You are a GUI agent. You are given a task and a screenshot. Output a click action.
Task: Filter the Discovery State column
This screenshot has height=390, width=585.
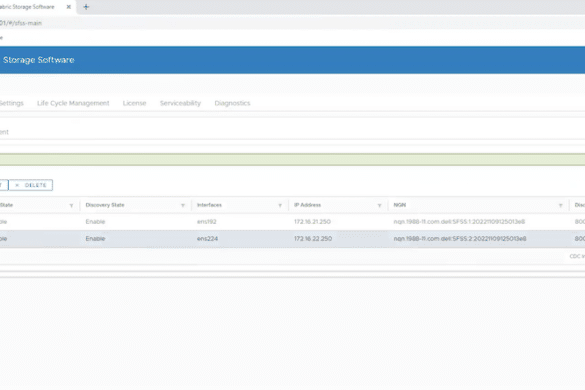click(183, 205)
